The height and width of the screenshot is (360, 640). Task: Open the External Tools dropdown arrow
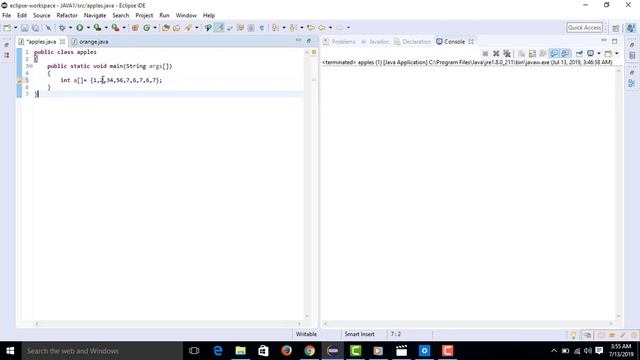124,28
